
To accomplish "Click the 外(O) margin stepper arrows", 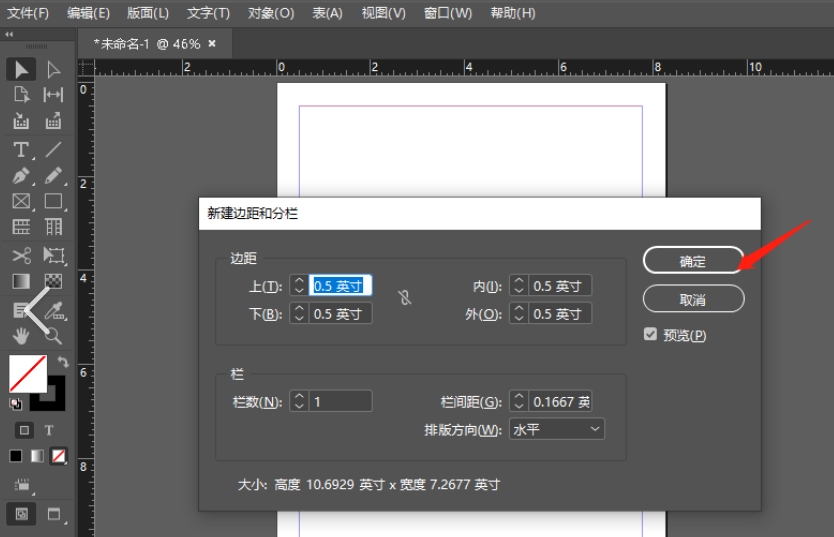I will (519, 314).
